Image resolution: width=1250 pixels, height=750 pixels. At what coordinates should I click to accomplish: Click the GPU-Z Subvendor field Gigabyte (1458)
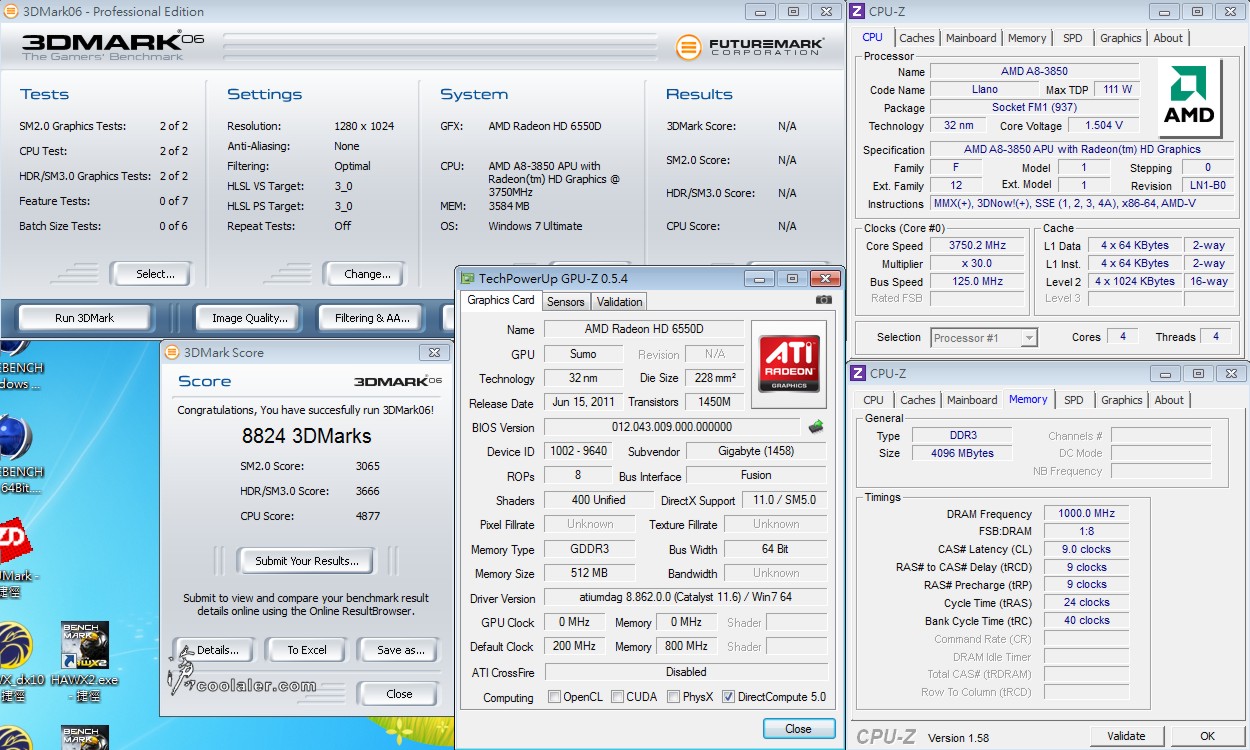pyautogui.click(x=755, y=451)
